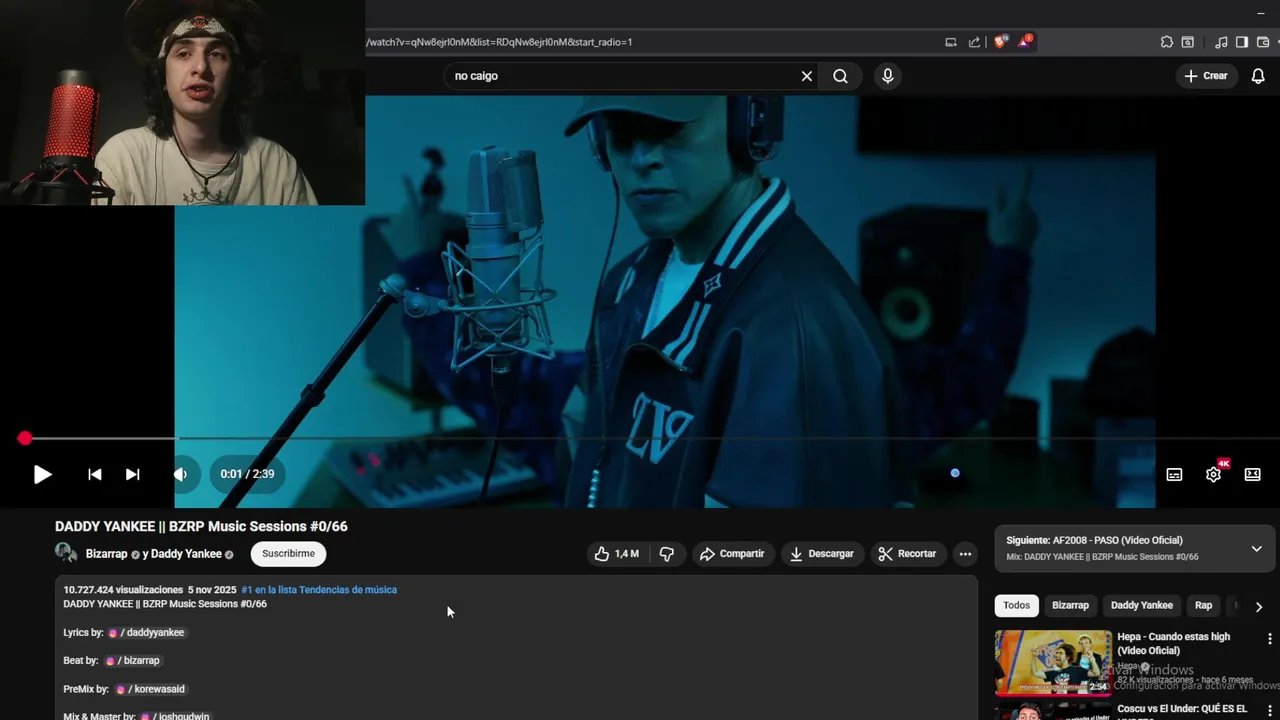The width and height of the screenshot is (1280, 720).
Task: Play the video with the play button
Action: [42, 474]
